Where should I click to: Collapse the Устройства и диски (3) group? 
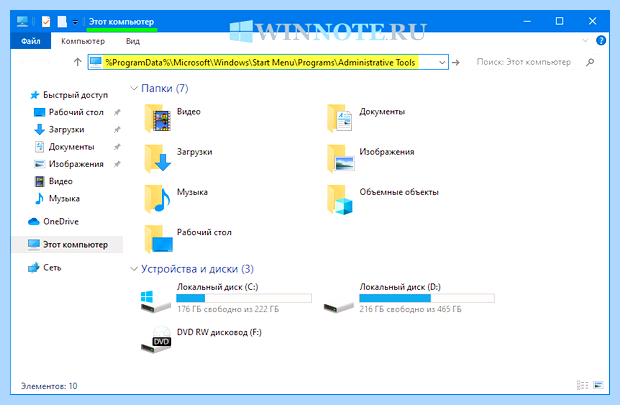[134, 269]
